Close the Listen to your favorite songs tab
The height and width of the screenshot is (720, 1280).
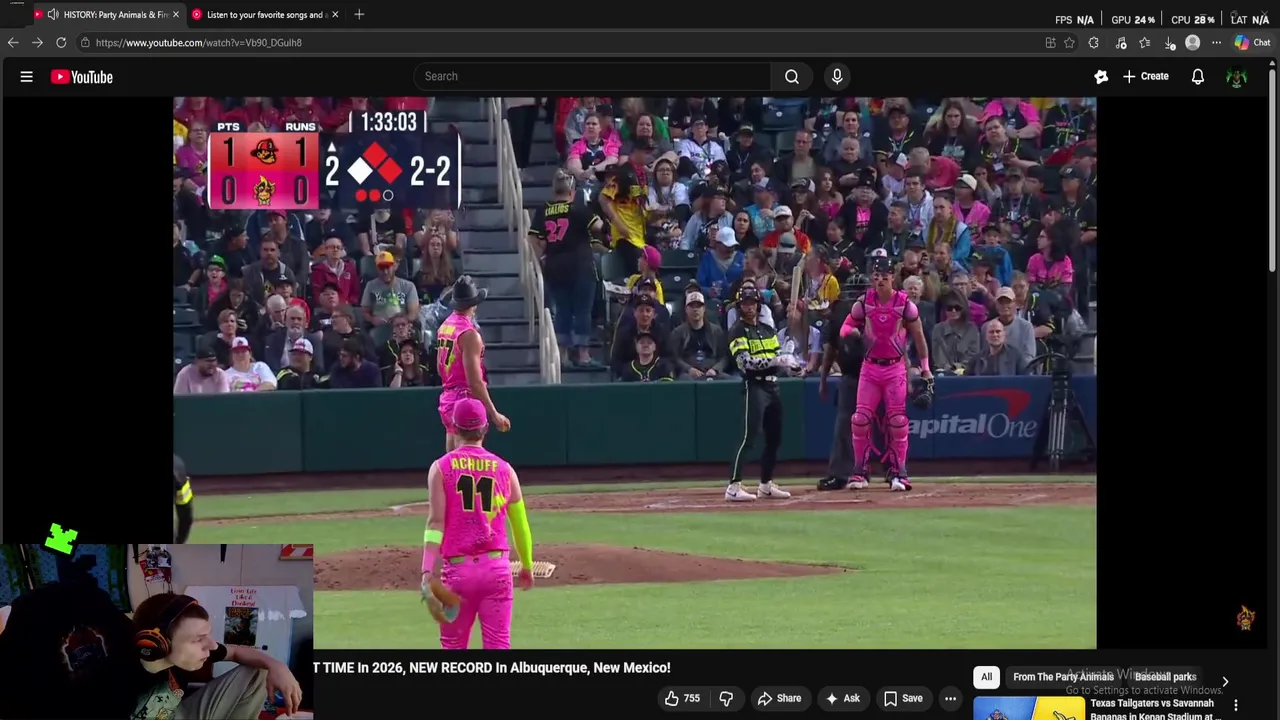click(335, 15)
